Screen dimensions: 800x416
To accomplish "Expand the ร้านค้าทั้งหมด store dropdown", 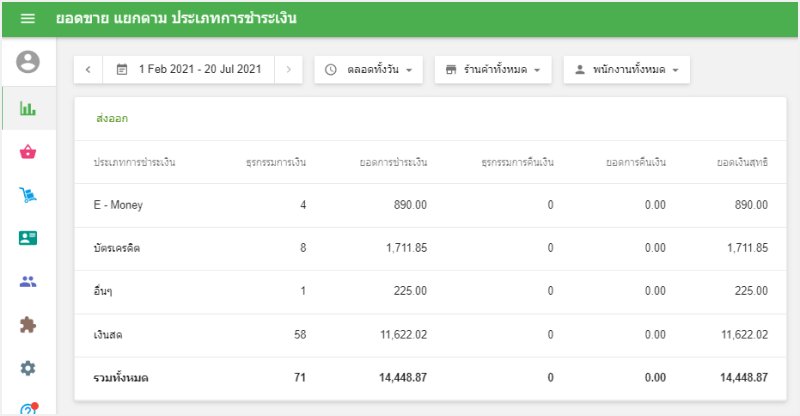I will tap(493, 69).
